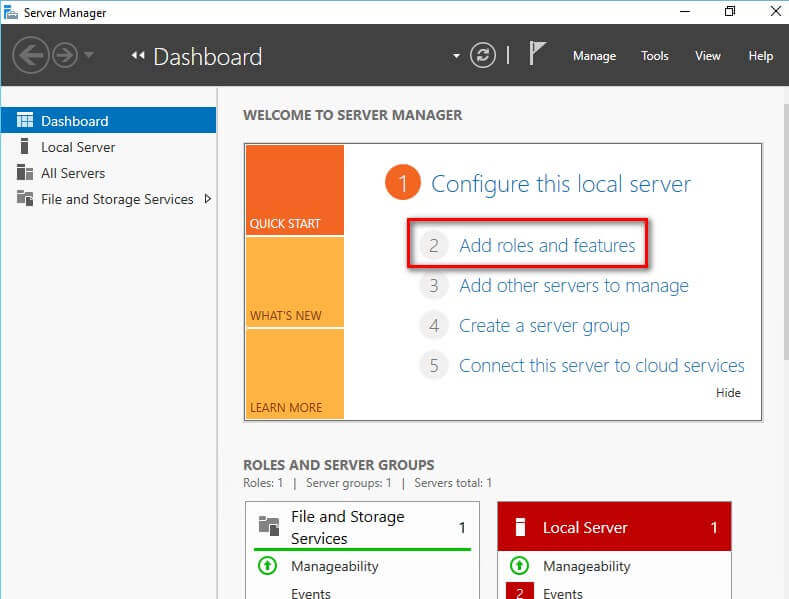Open the red Local Server tile header
This screenshot has height=599, width=789.
pyautogui.click(x=614, y=527)
